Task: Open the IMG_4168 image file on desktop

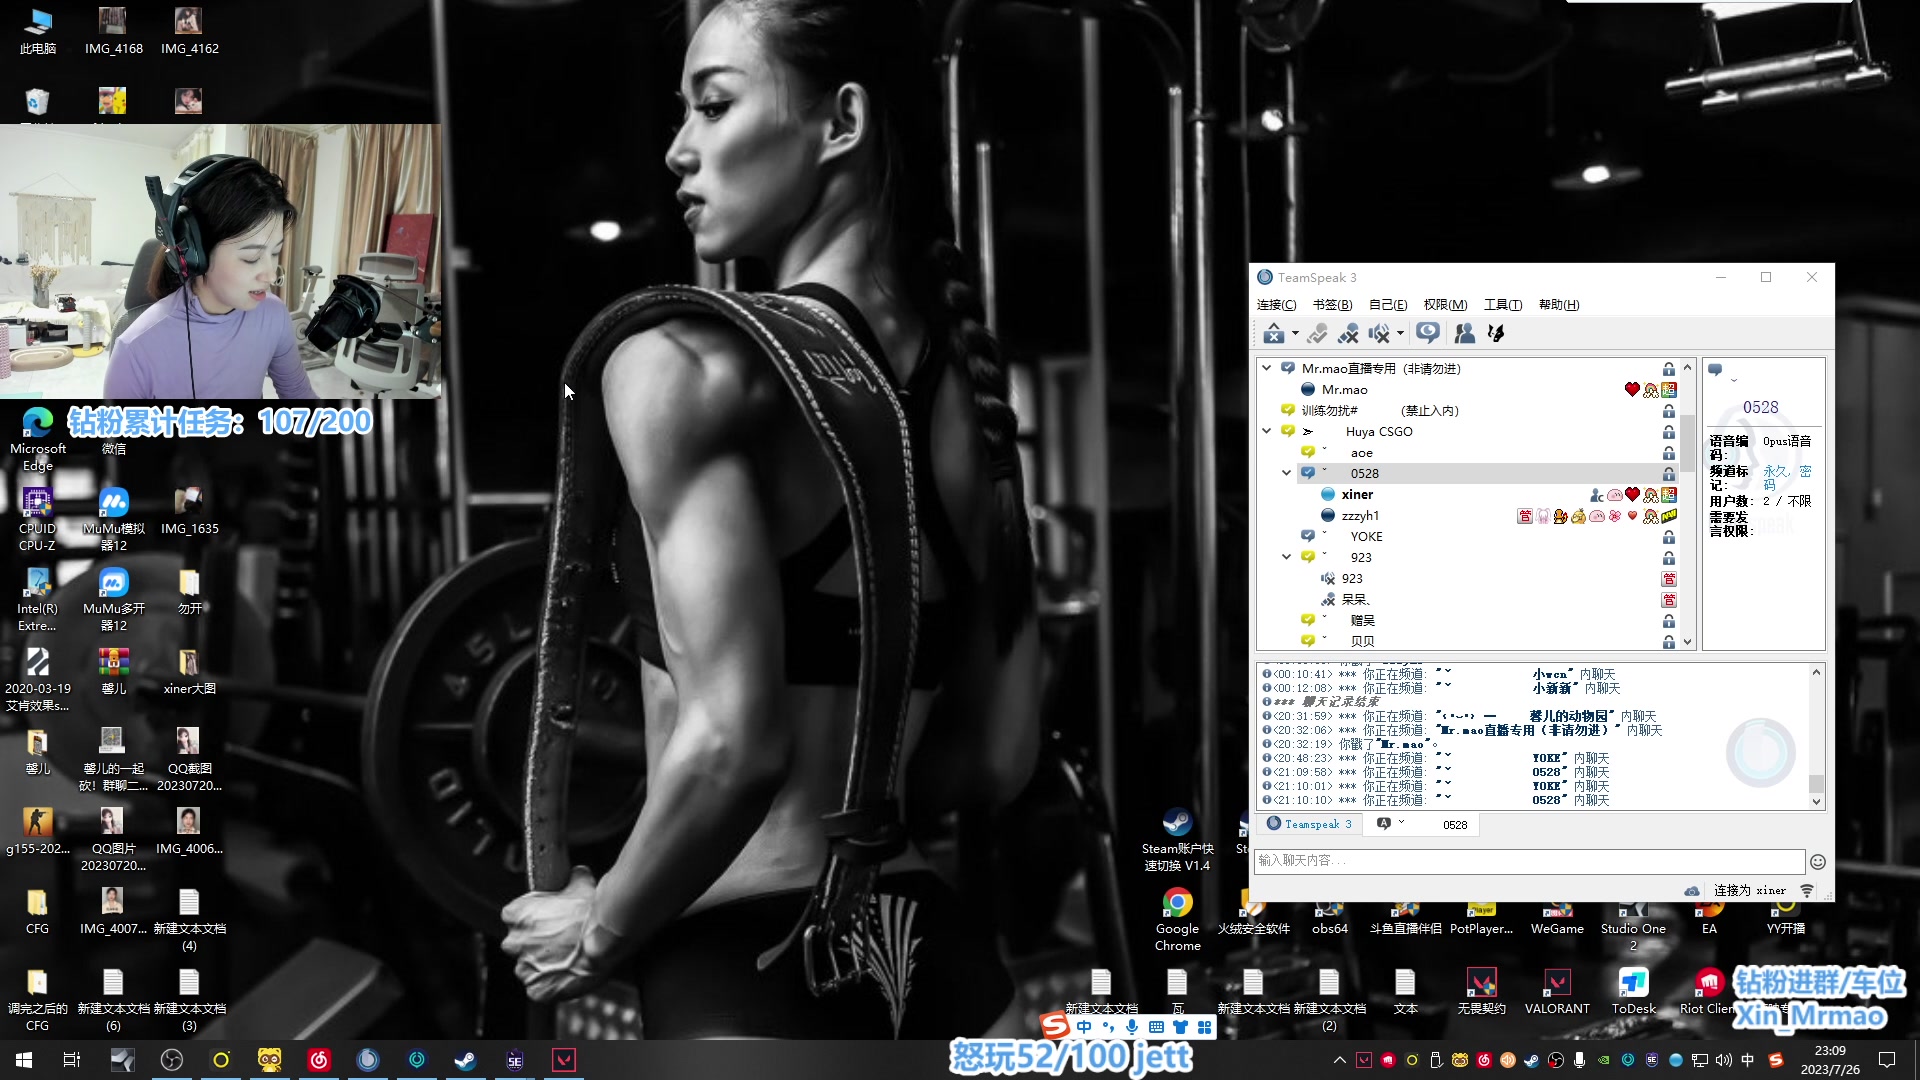Action: point(113,31)
